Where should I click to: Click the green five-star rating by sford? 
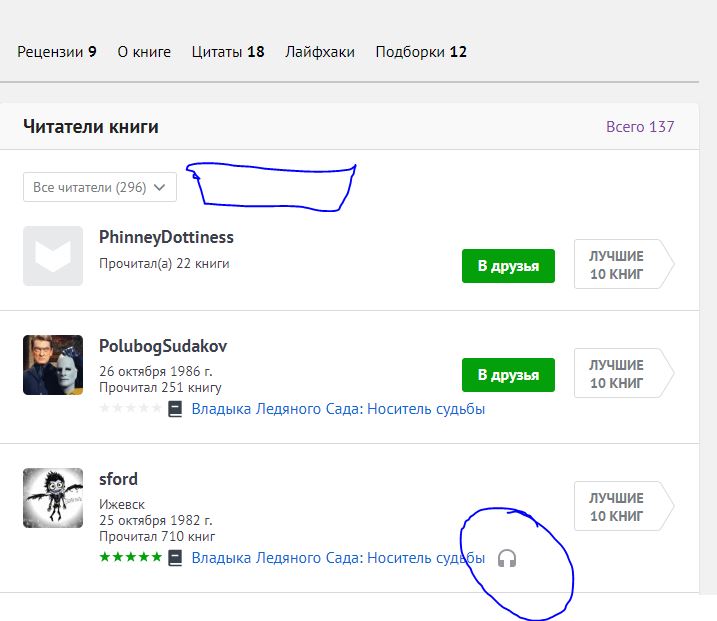click(x=131, y=557)
